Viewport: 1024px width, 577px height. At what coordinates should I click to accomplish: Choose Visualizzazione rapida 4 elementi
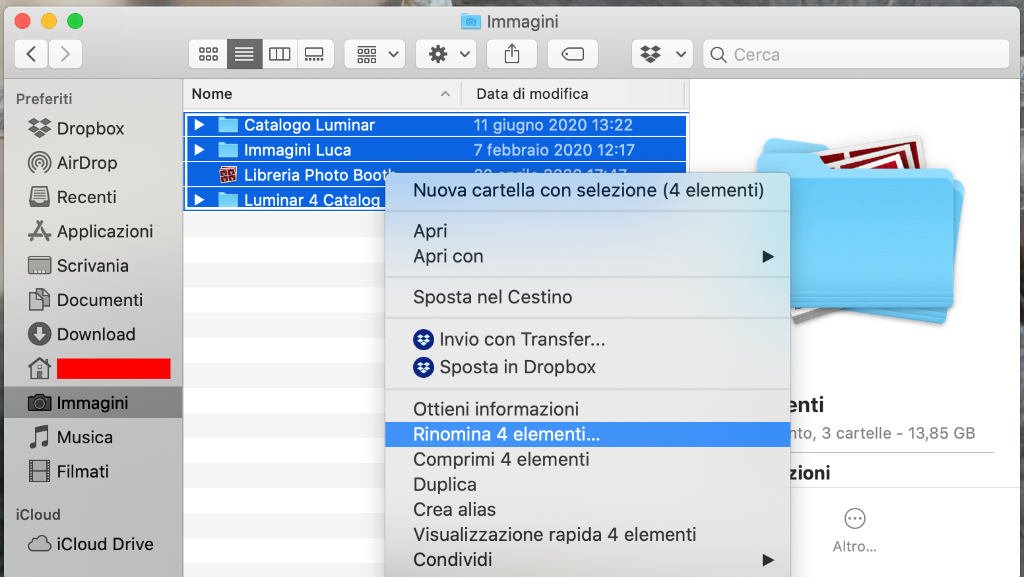point(588,535)
